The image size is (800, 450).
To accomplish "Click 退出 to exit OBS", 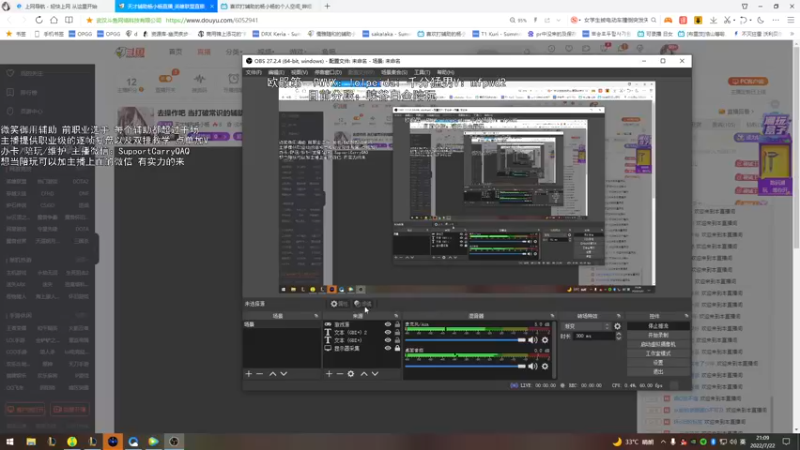I will 658,371.
